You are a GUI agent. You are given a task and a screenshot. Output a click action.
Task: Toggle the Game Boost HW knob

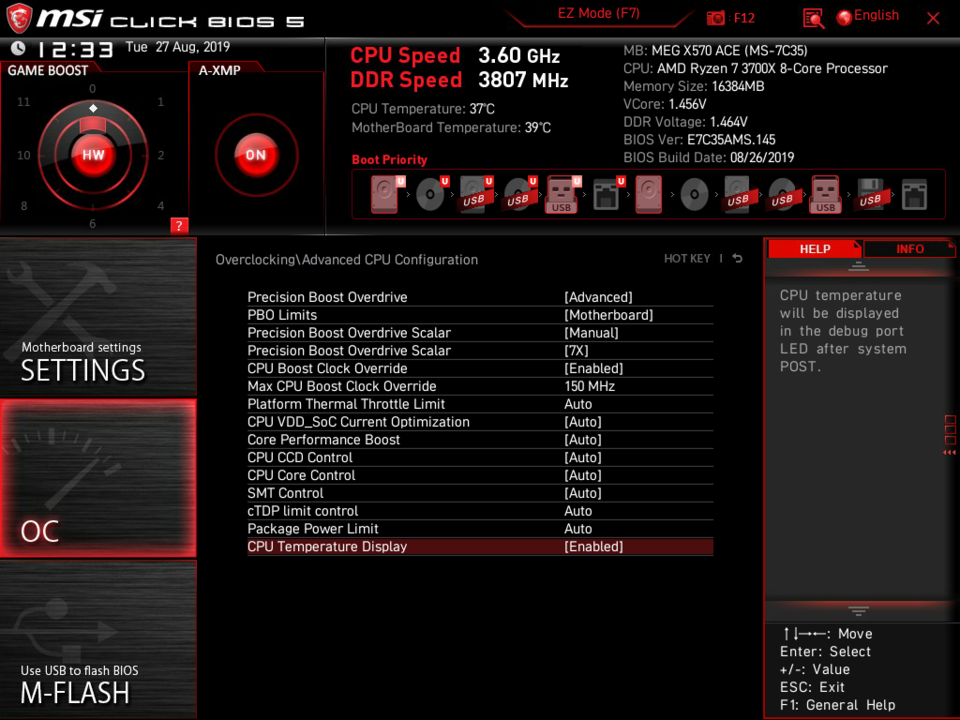tap(93, 155)
